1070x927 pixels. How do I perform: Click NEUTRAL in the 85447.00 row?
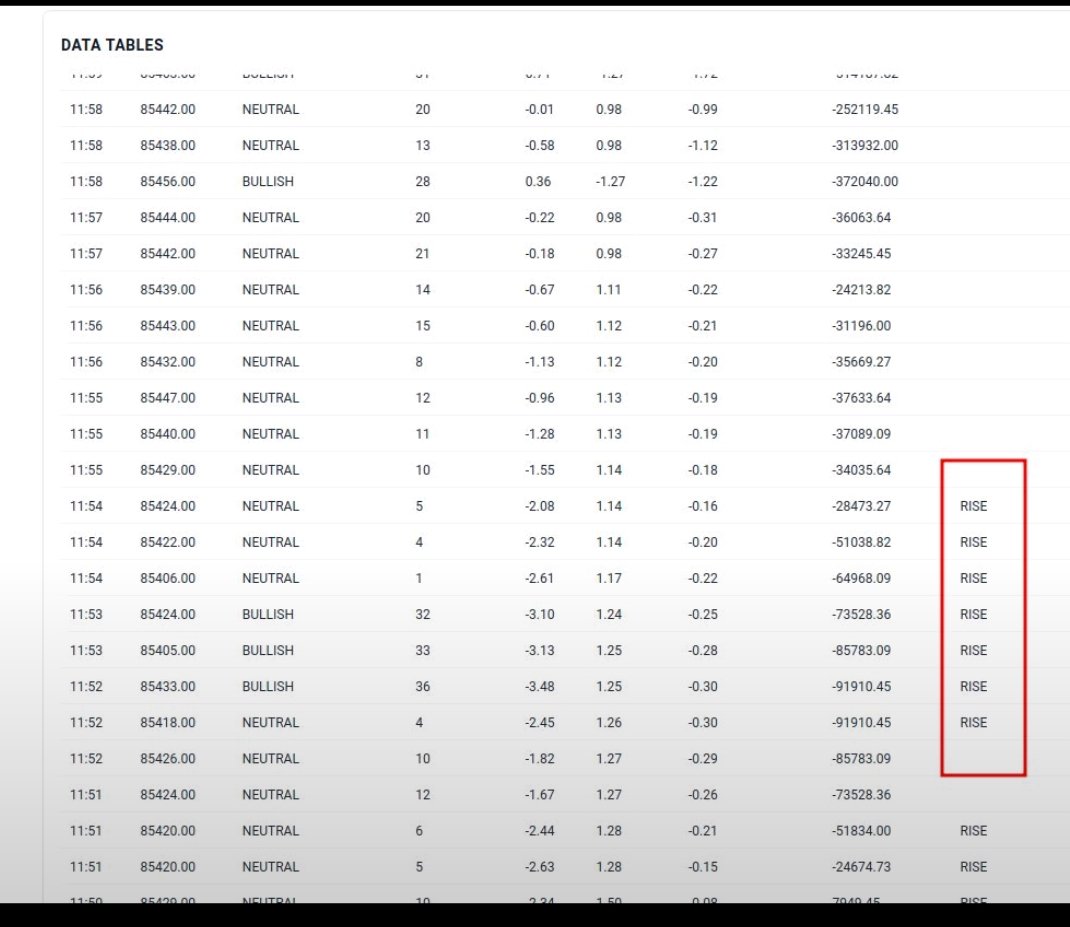pyautogui.click(x=270, y=398)
